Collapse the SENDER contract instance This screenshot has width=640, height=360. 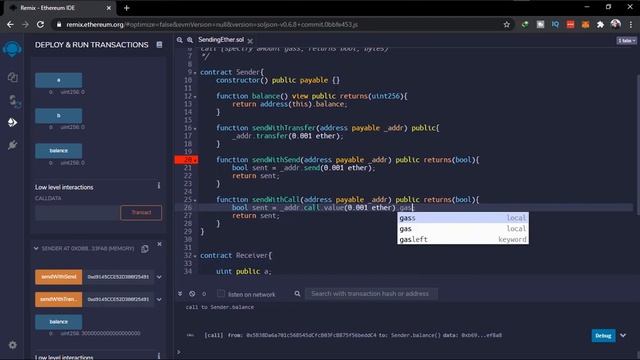click(36, 248)
